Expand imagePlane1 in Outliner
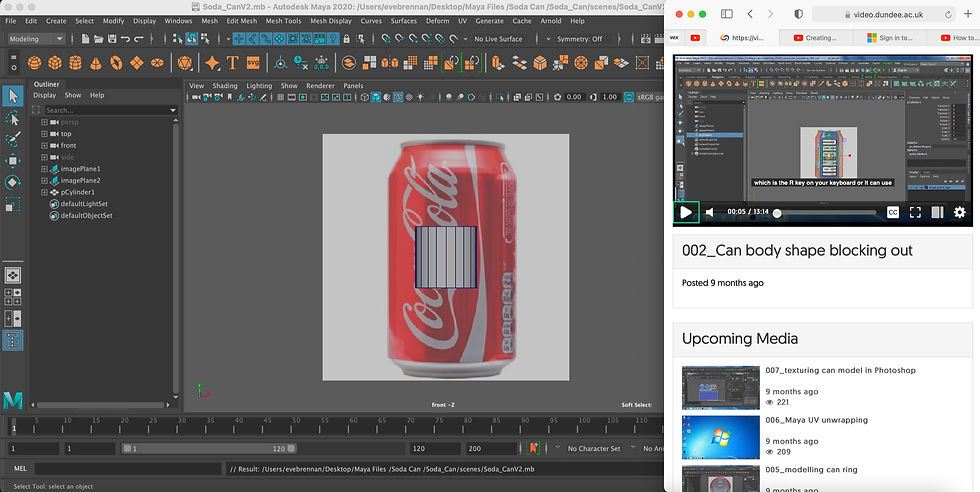 pyautogui.click(x=44, y=169)
